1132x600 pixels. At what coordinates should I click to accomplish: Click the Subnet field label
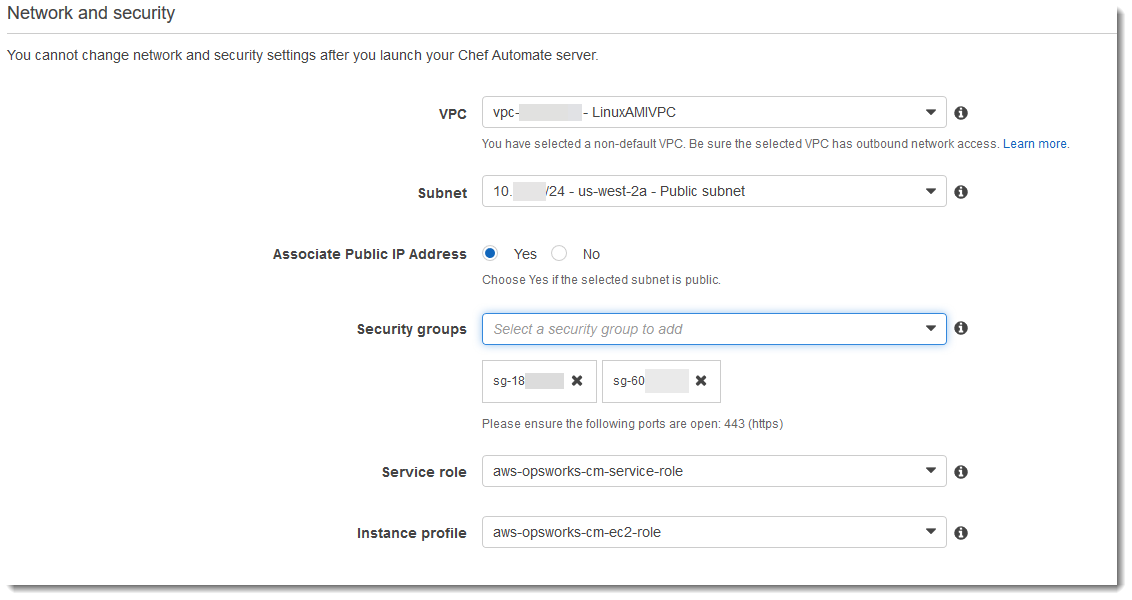click(x=443, y=193)
